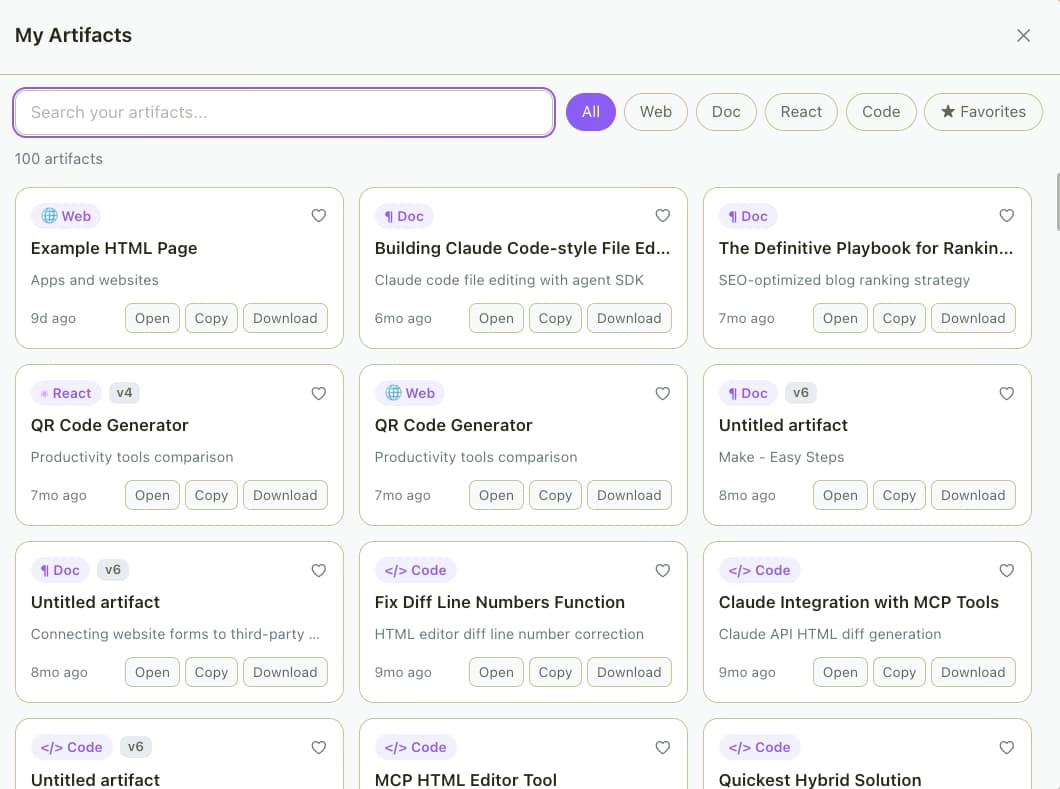Click heart on bottom-row Untitled artifact Code v6 card
The height and width of the screenshot is (789, 1060).
click(x=318, y=748)
